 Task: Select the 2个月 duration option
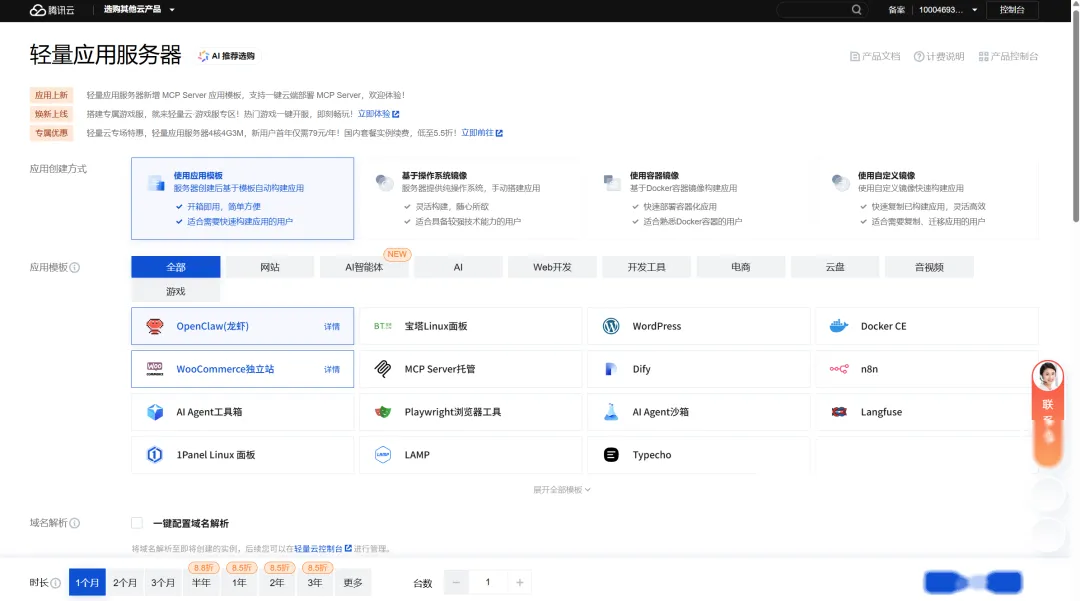pyautogui.click(x=125, y=582)
